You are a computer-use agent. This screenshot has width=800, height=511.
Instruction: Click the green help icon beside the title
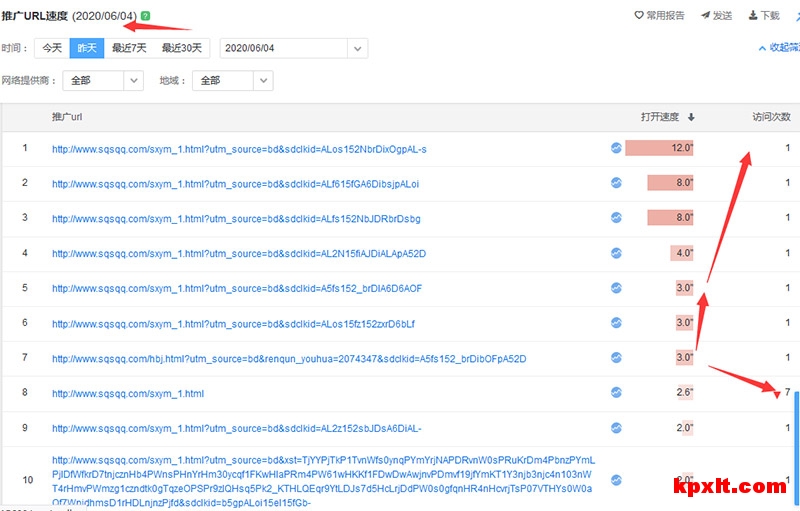pyautogui.click(x=146, y=16)
